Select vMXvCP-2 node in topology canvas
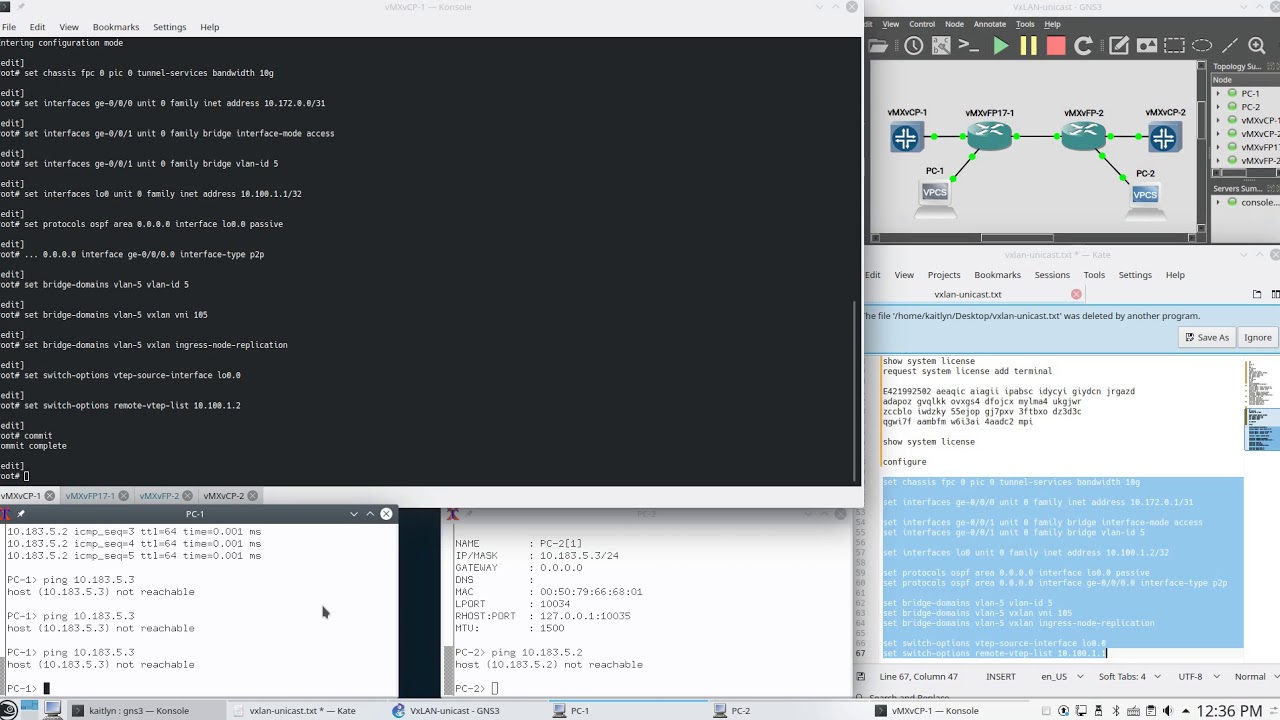Screen dimensions: 1280x720 point(1163,138)
